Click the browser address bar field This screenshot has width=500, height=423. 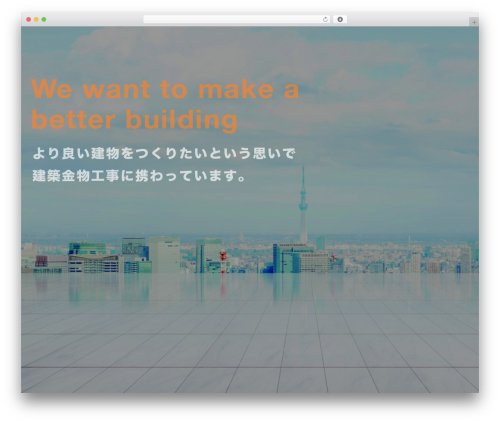click(x=237, y=20)
